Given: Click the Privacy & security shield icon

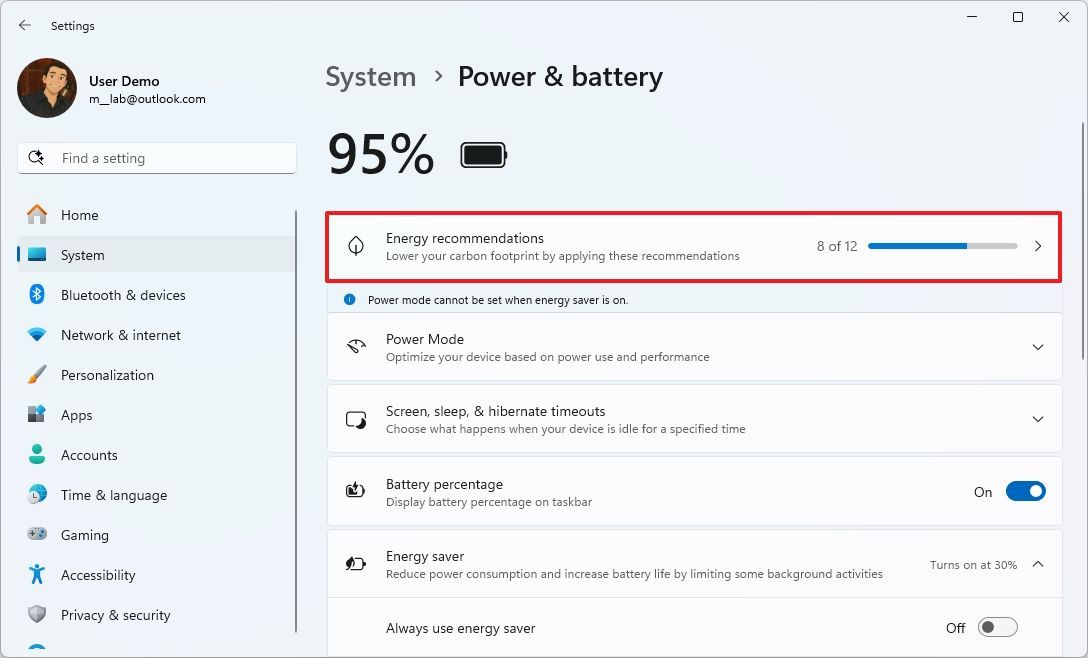Looking at the screenshot, I should [37, 615].
